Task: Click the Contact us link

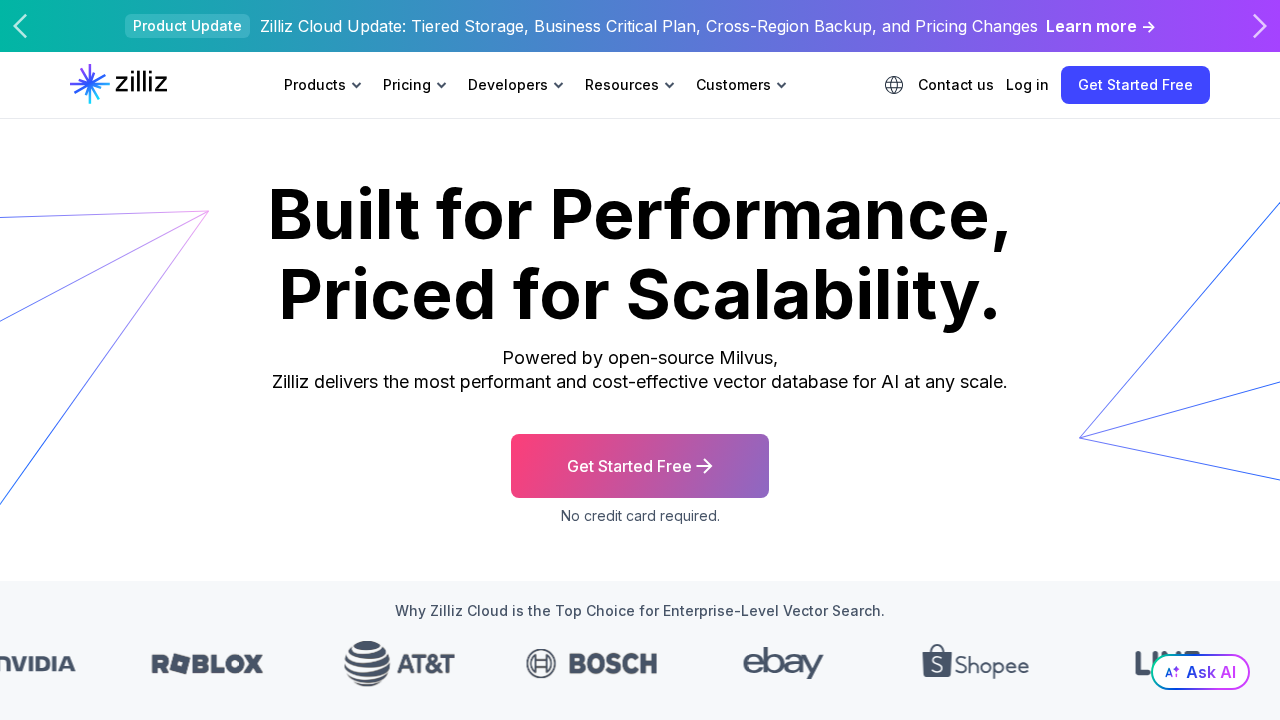Action: coord(955,85)
